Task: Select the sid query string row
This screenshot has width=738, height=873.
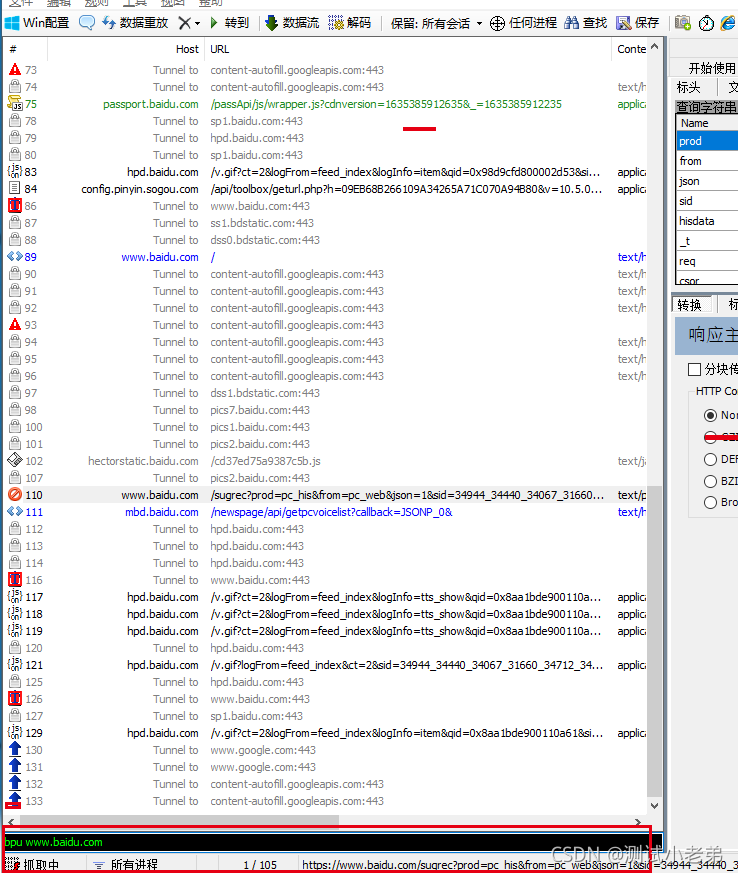Action: click(x=707, y=201)
